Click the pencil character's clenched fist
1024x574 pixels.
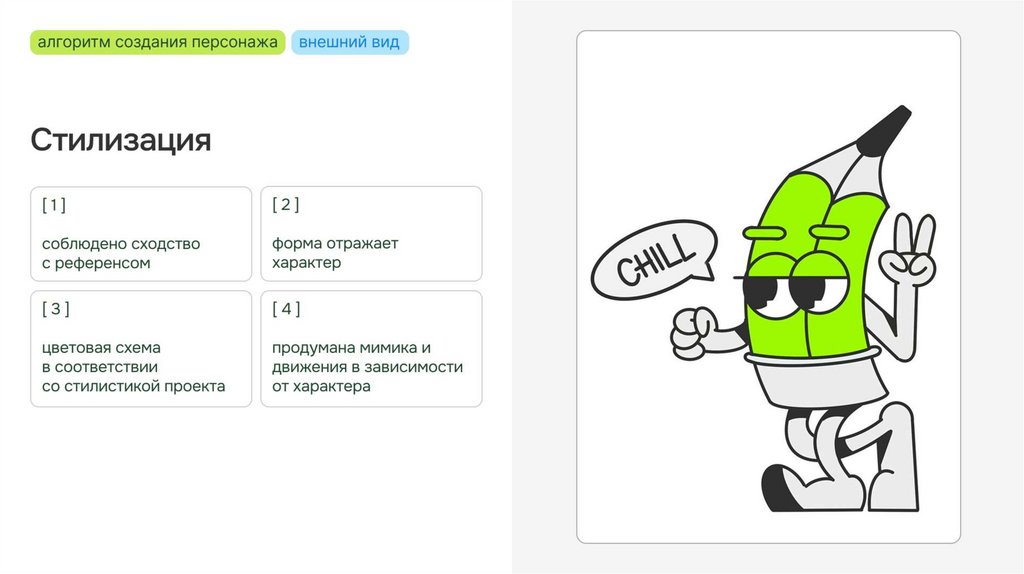coord(694,332)
